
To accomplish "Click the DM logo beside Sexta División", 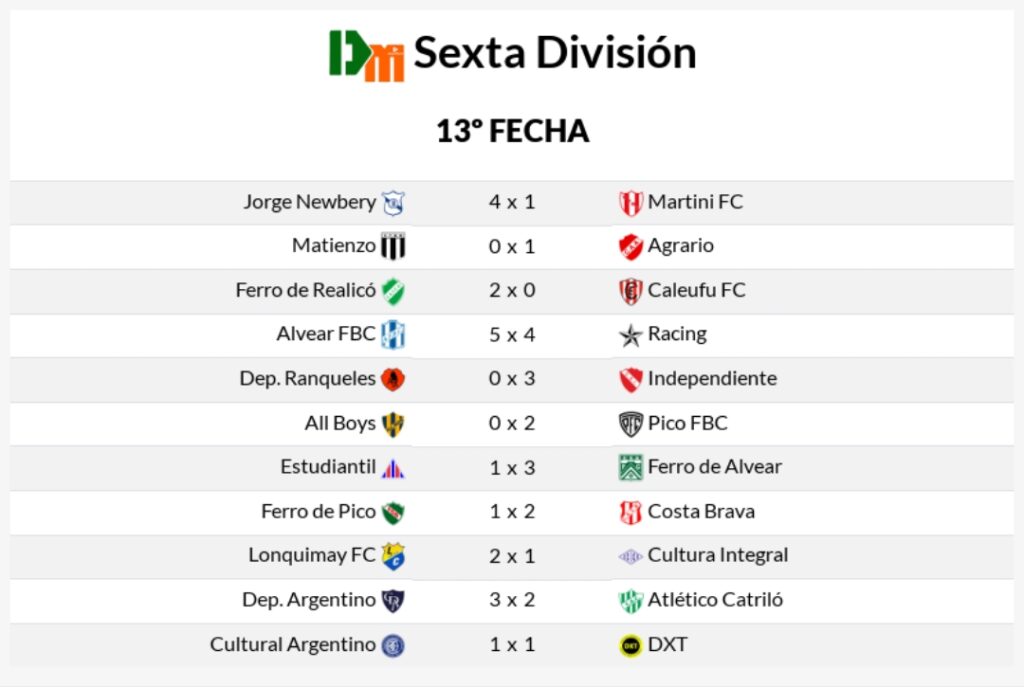I will [366, 54].
